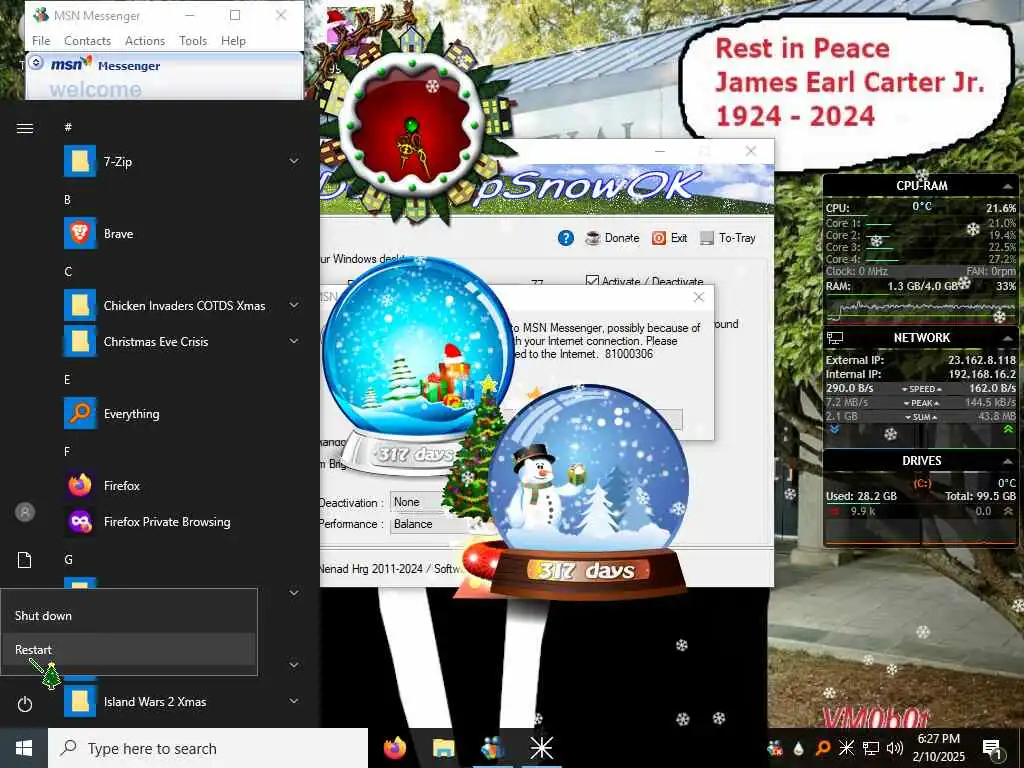Toggle the Activate / Deactivate checkbox
1024x768 pixels.
[592, 281]
